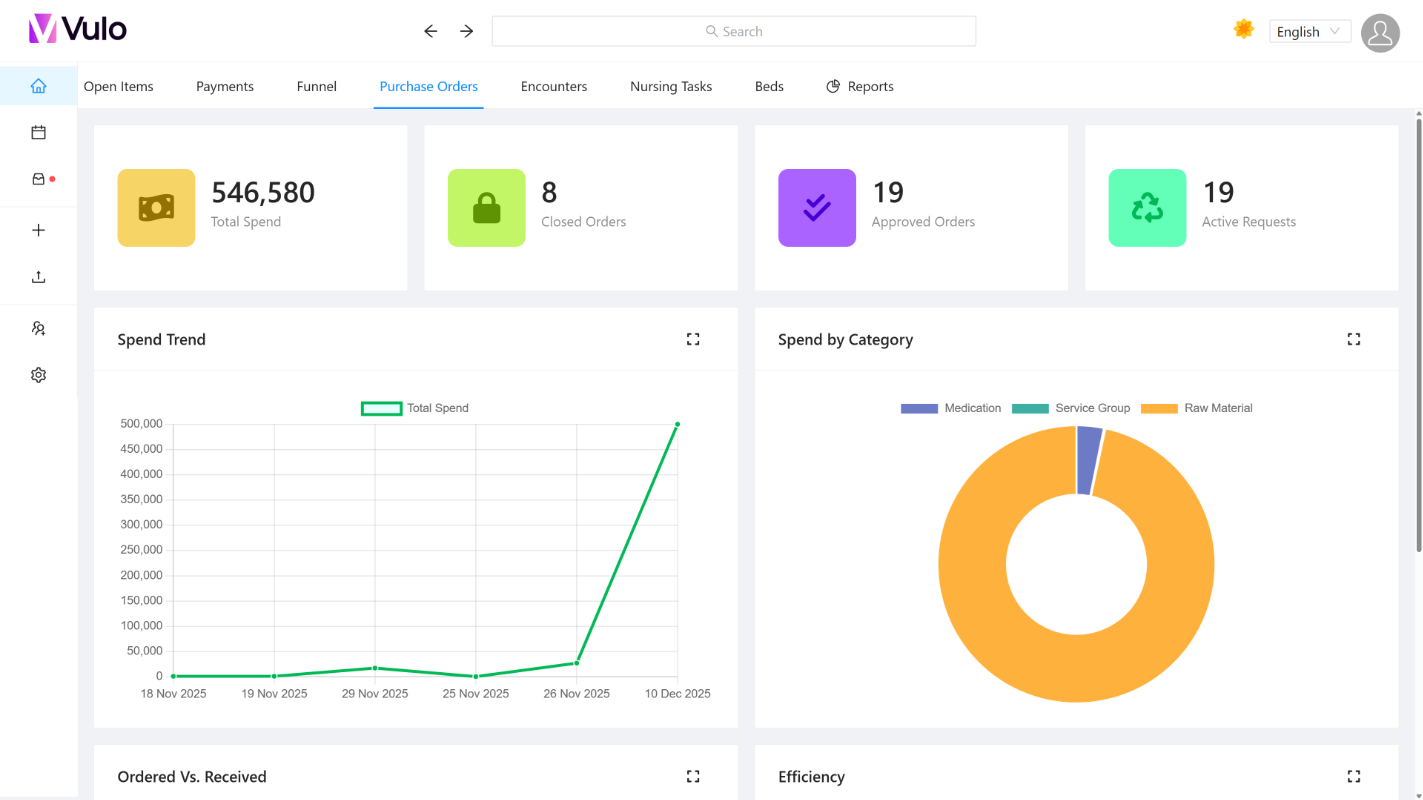Viewport: 1423px width, 800px height.
Task: Click the forward navigation arrow
Action: [x=466, y=31]
